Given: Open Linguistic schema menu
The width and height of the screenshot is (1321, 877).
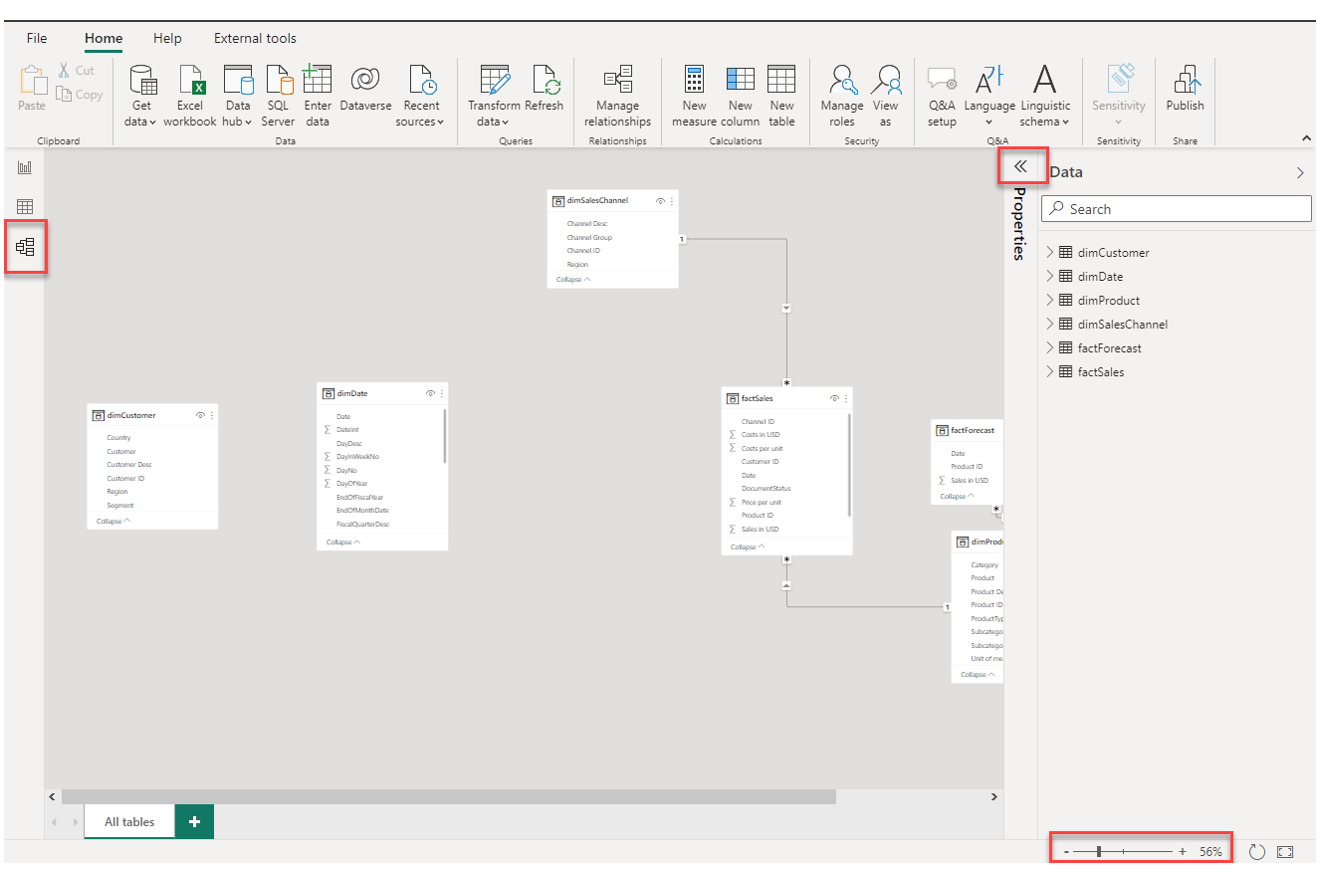Looking at the screenshot, I should coord(1045,97).
